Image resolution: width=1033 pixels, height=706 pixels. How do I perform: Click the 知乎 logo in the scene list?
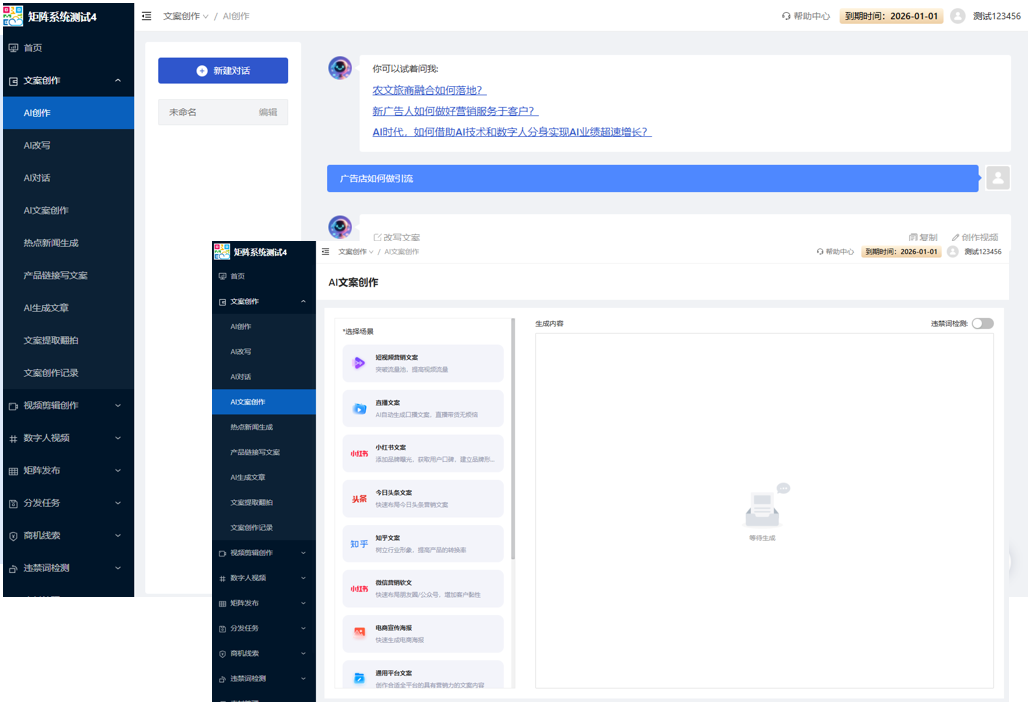pyautogui.click(x=359, y=543)
